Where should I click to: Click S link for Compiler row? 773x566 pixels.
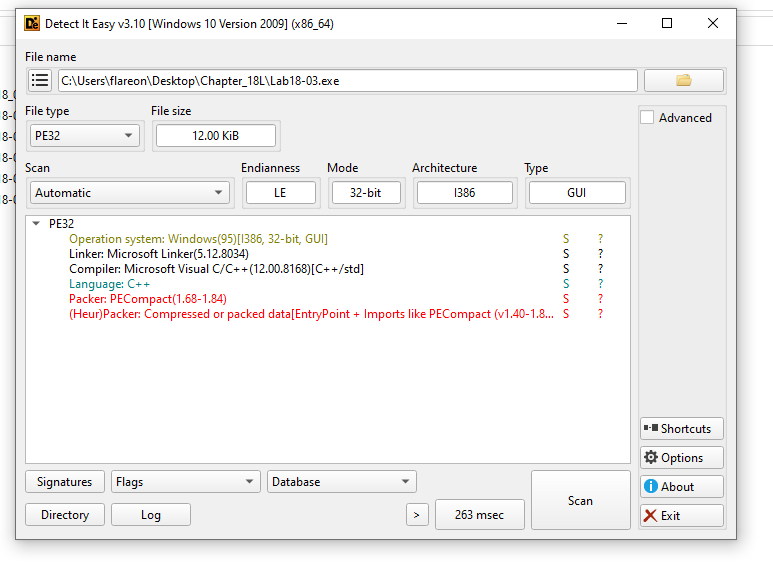tap(566, 269)
